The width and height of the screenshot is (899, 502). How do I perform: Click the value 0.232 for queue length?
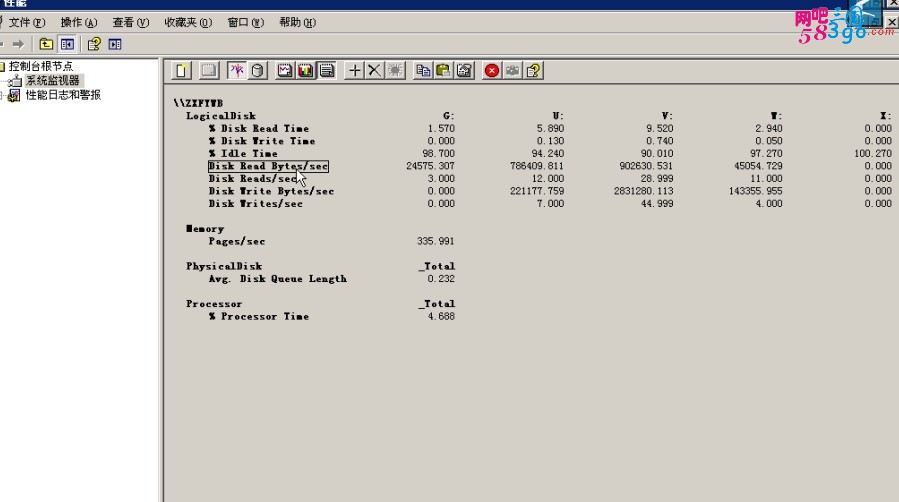click(441, 279)
